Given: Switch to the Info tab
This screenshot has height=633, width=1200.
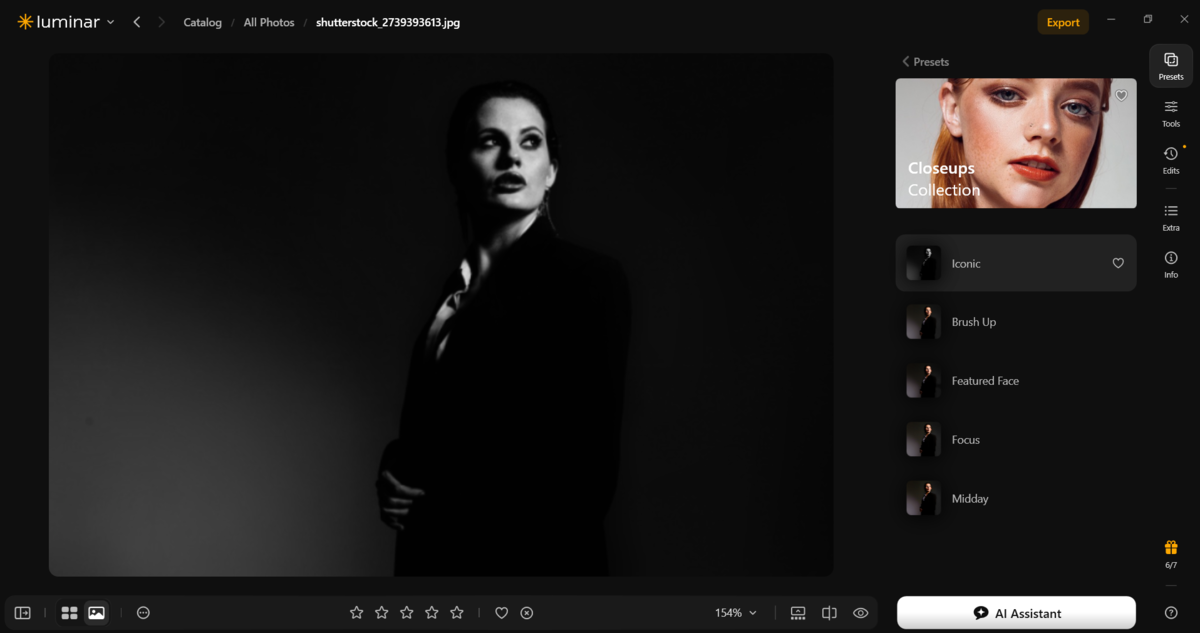Looking at the screenshot, I should click(1171, 264).
